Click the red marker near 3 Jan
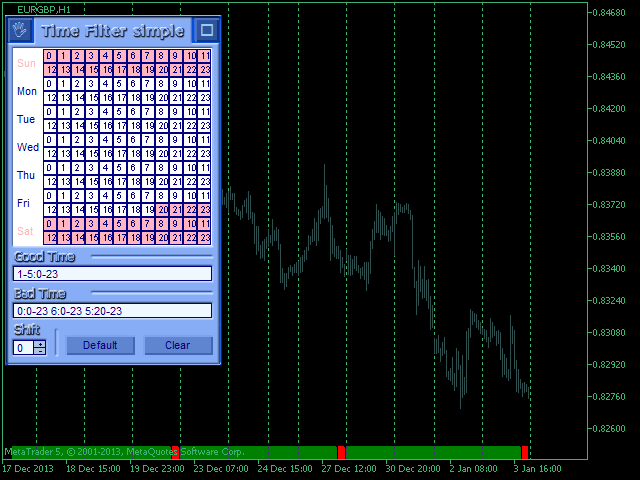The width and height of the screenshot is (640, 480). 525,452
